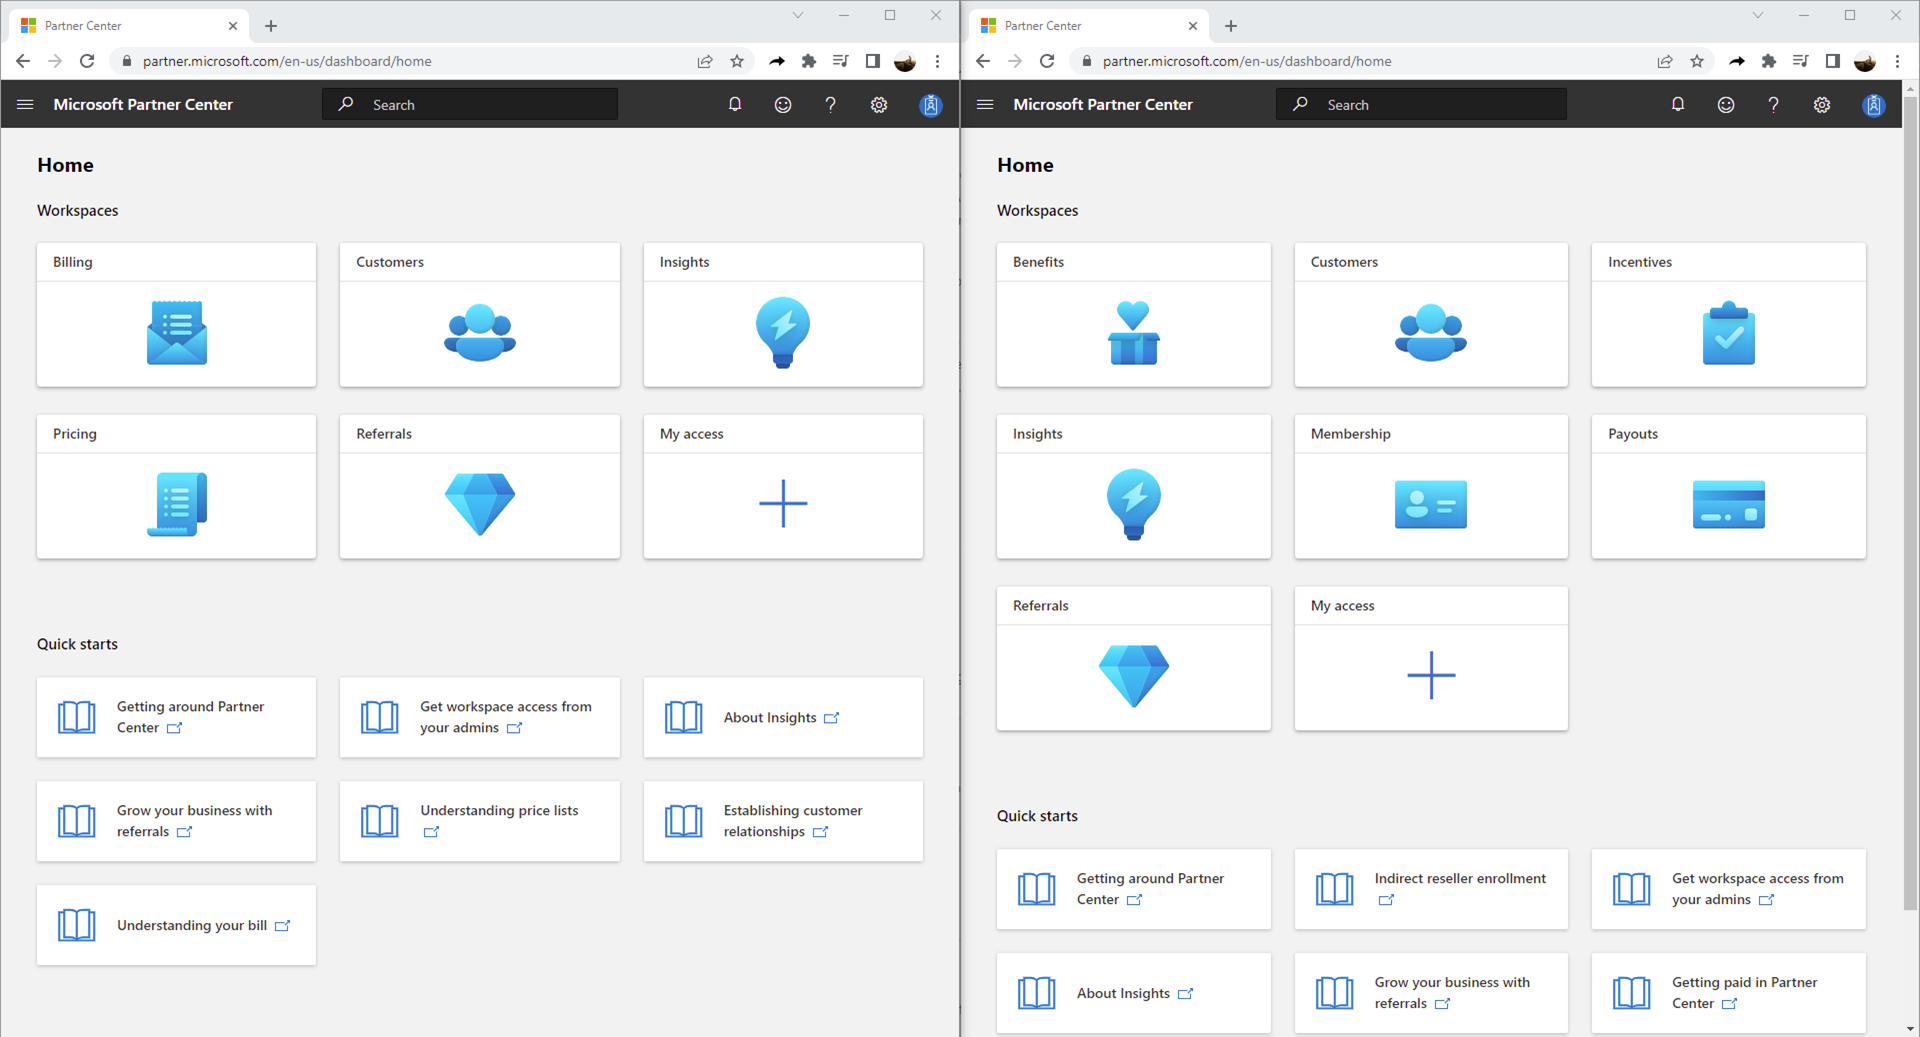
Task: Open help question mark in left window
Action: [830, 104]
